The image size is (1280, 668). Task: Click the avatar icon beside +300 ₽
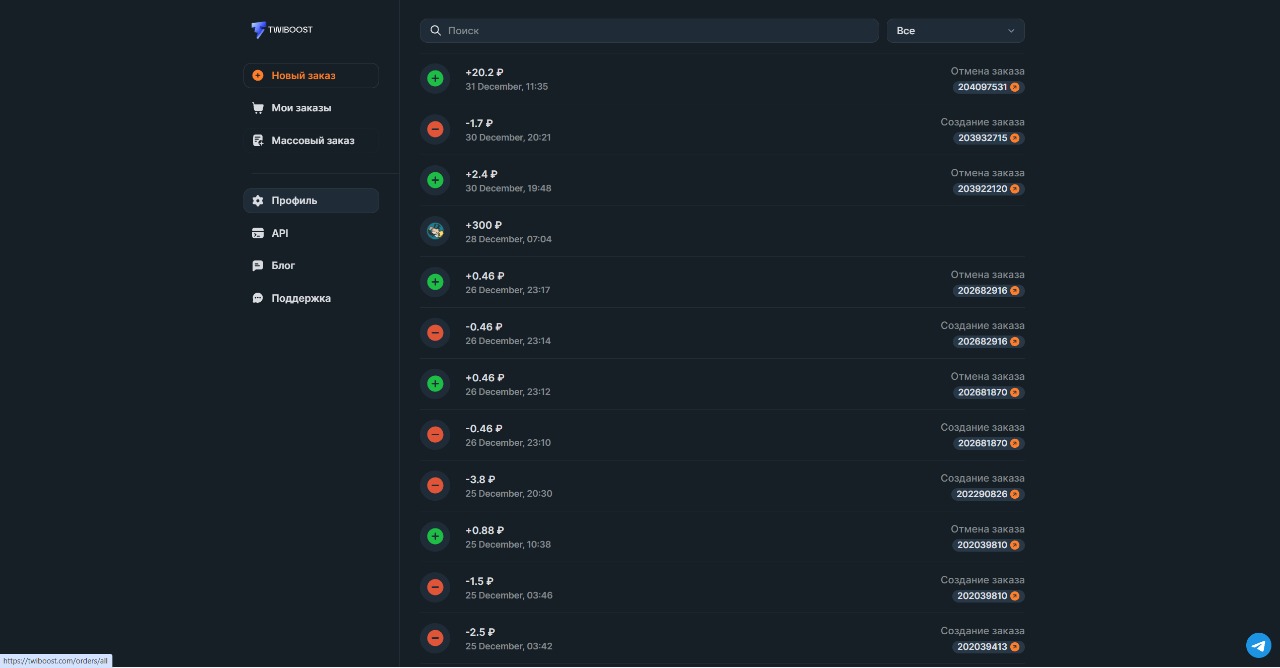[435, 231]
